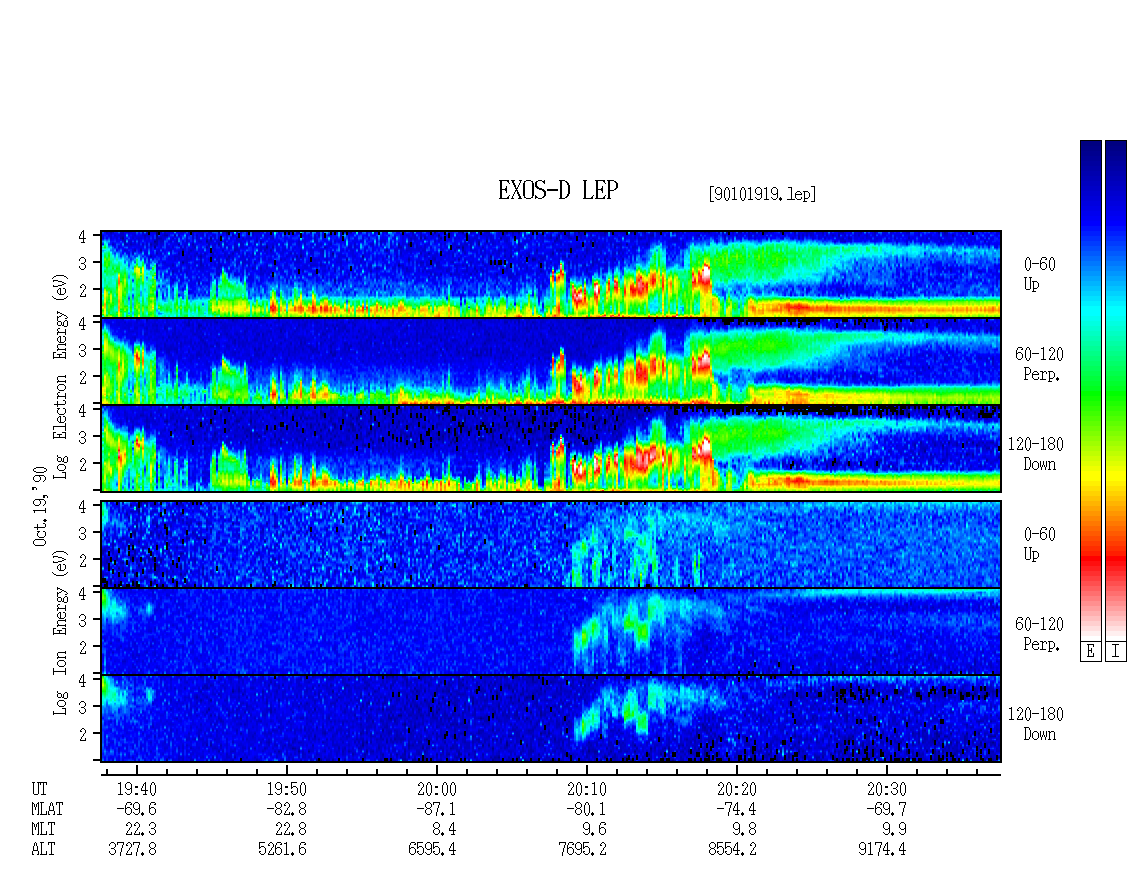1130x875 pixels.
Task: Select the altitude value 3727.8
Action: coord(133,850)
